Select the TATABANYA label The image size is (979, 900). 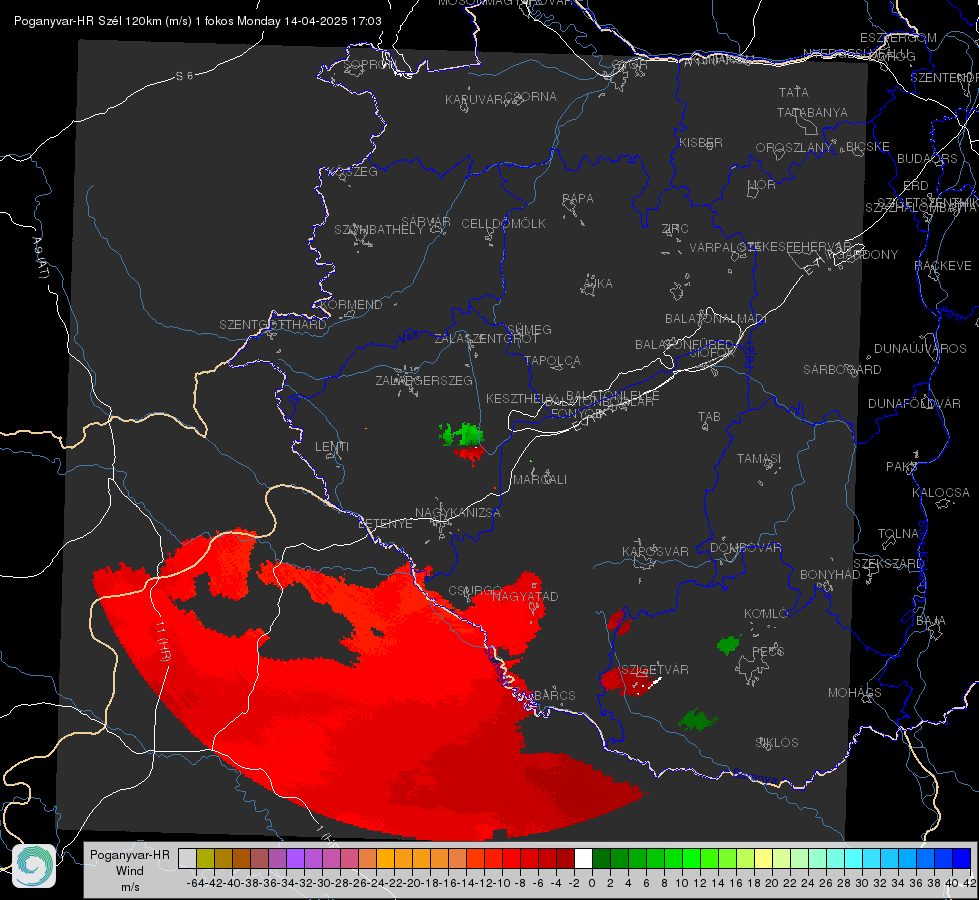pyautogui.click(x=812, y=112)
